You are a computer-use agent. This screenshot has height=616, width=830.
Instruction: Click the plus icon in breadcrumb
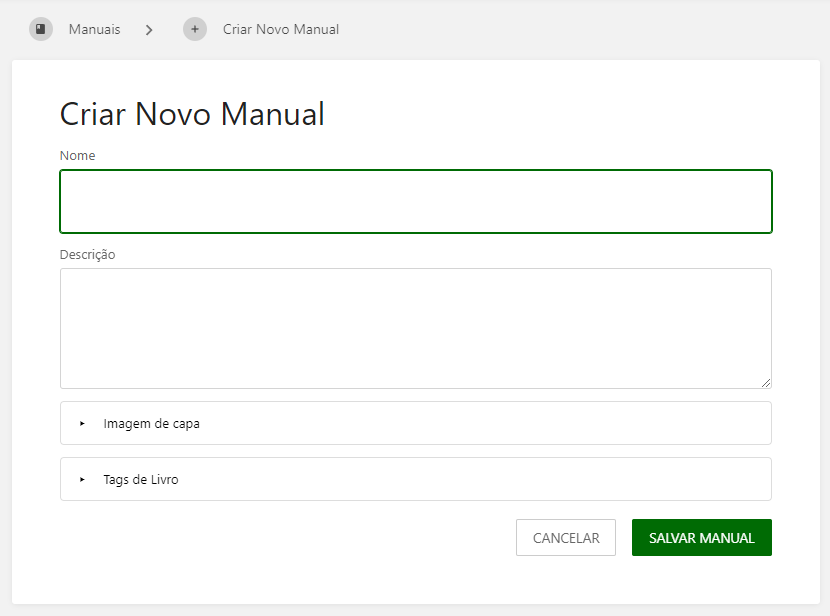pyautogui.click(x=195, y=29)
